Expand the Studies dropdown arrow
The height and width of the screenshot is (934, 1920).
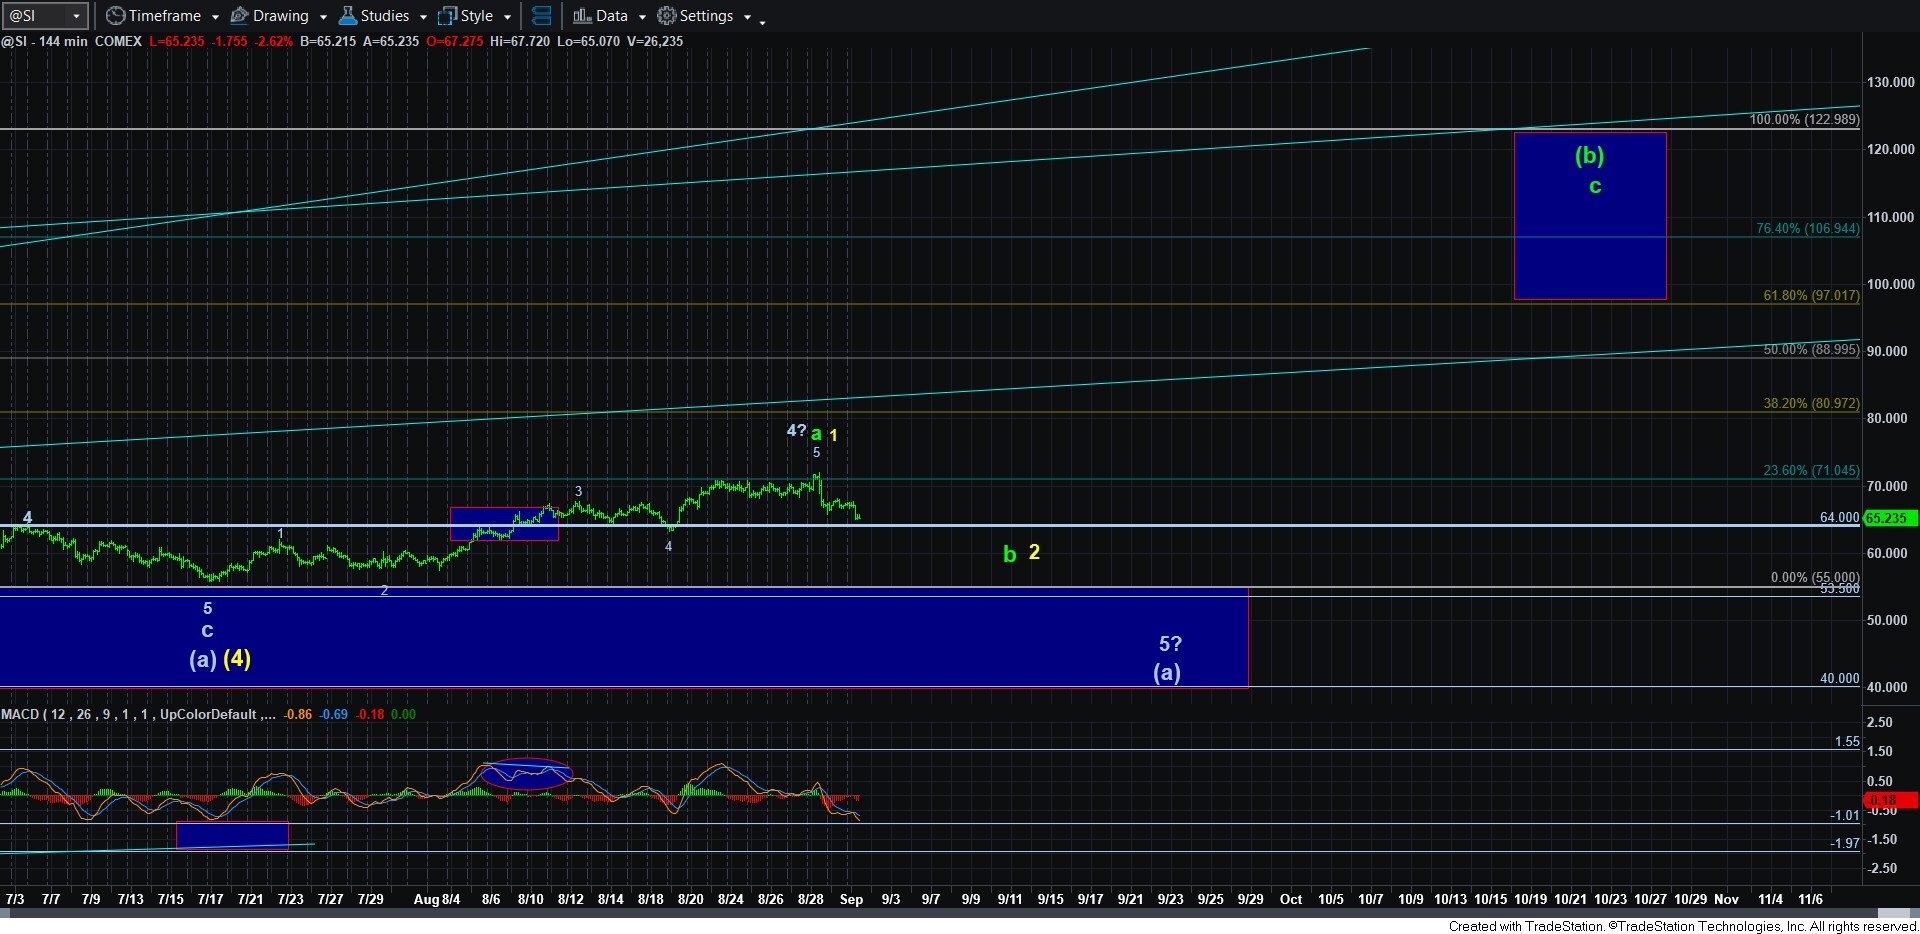point(423,17)
